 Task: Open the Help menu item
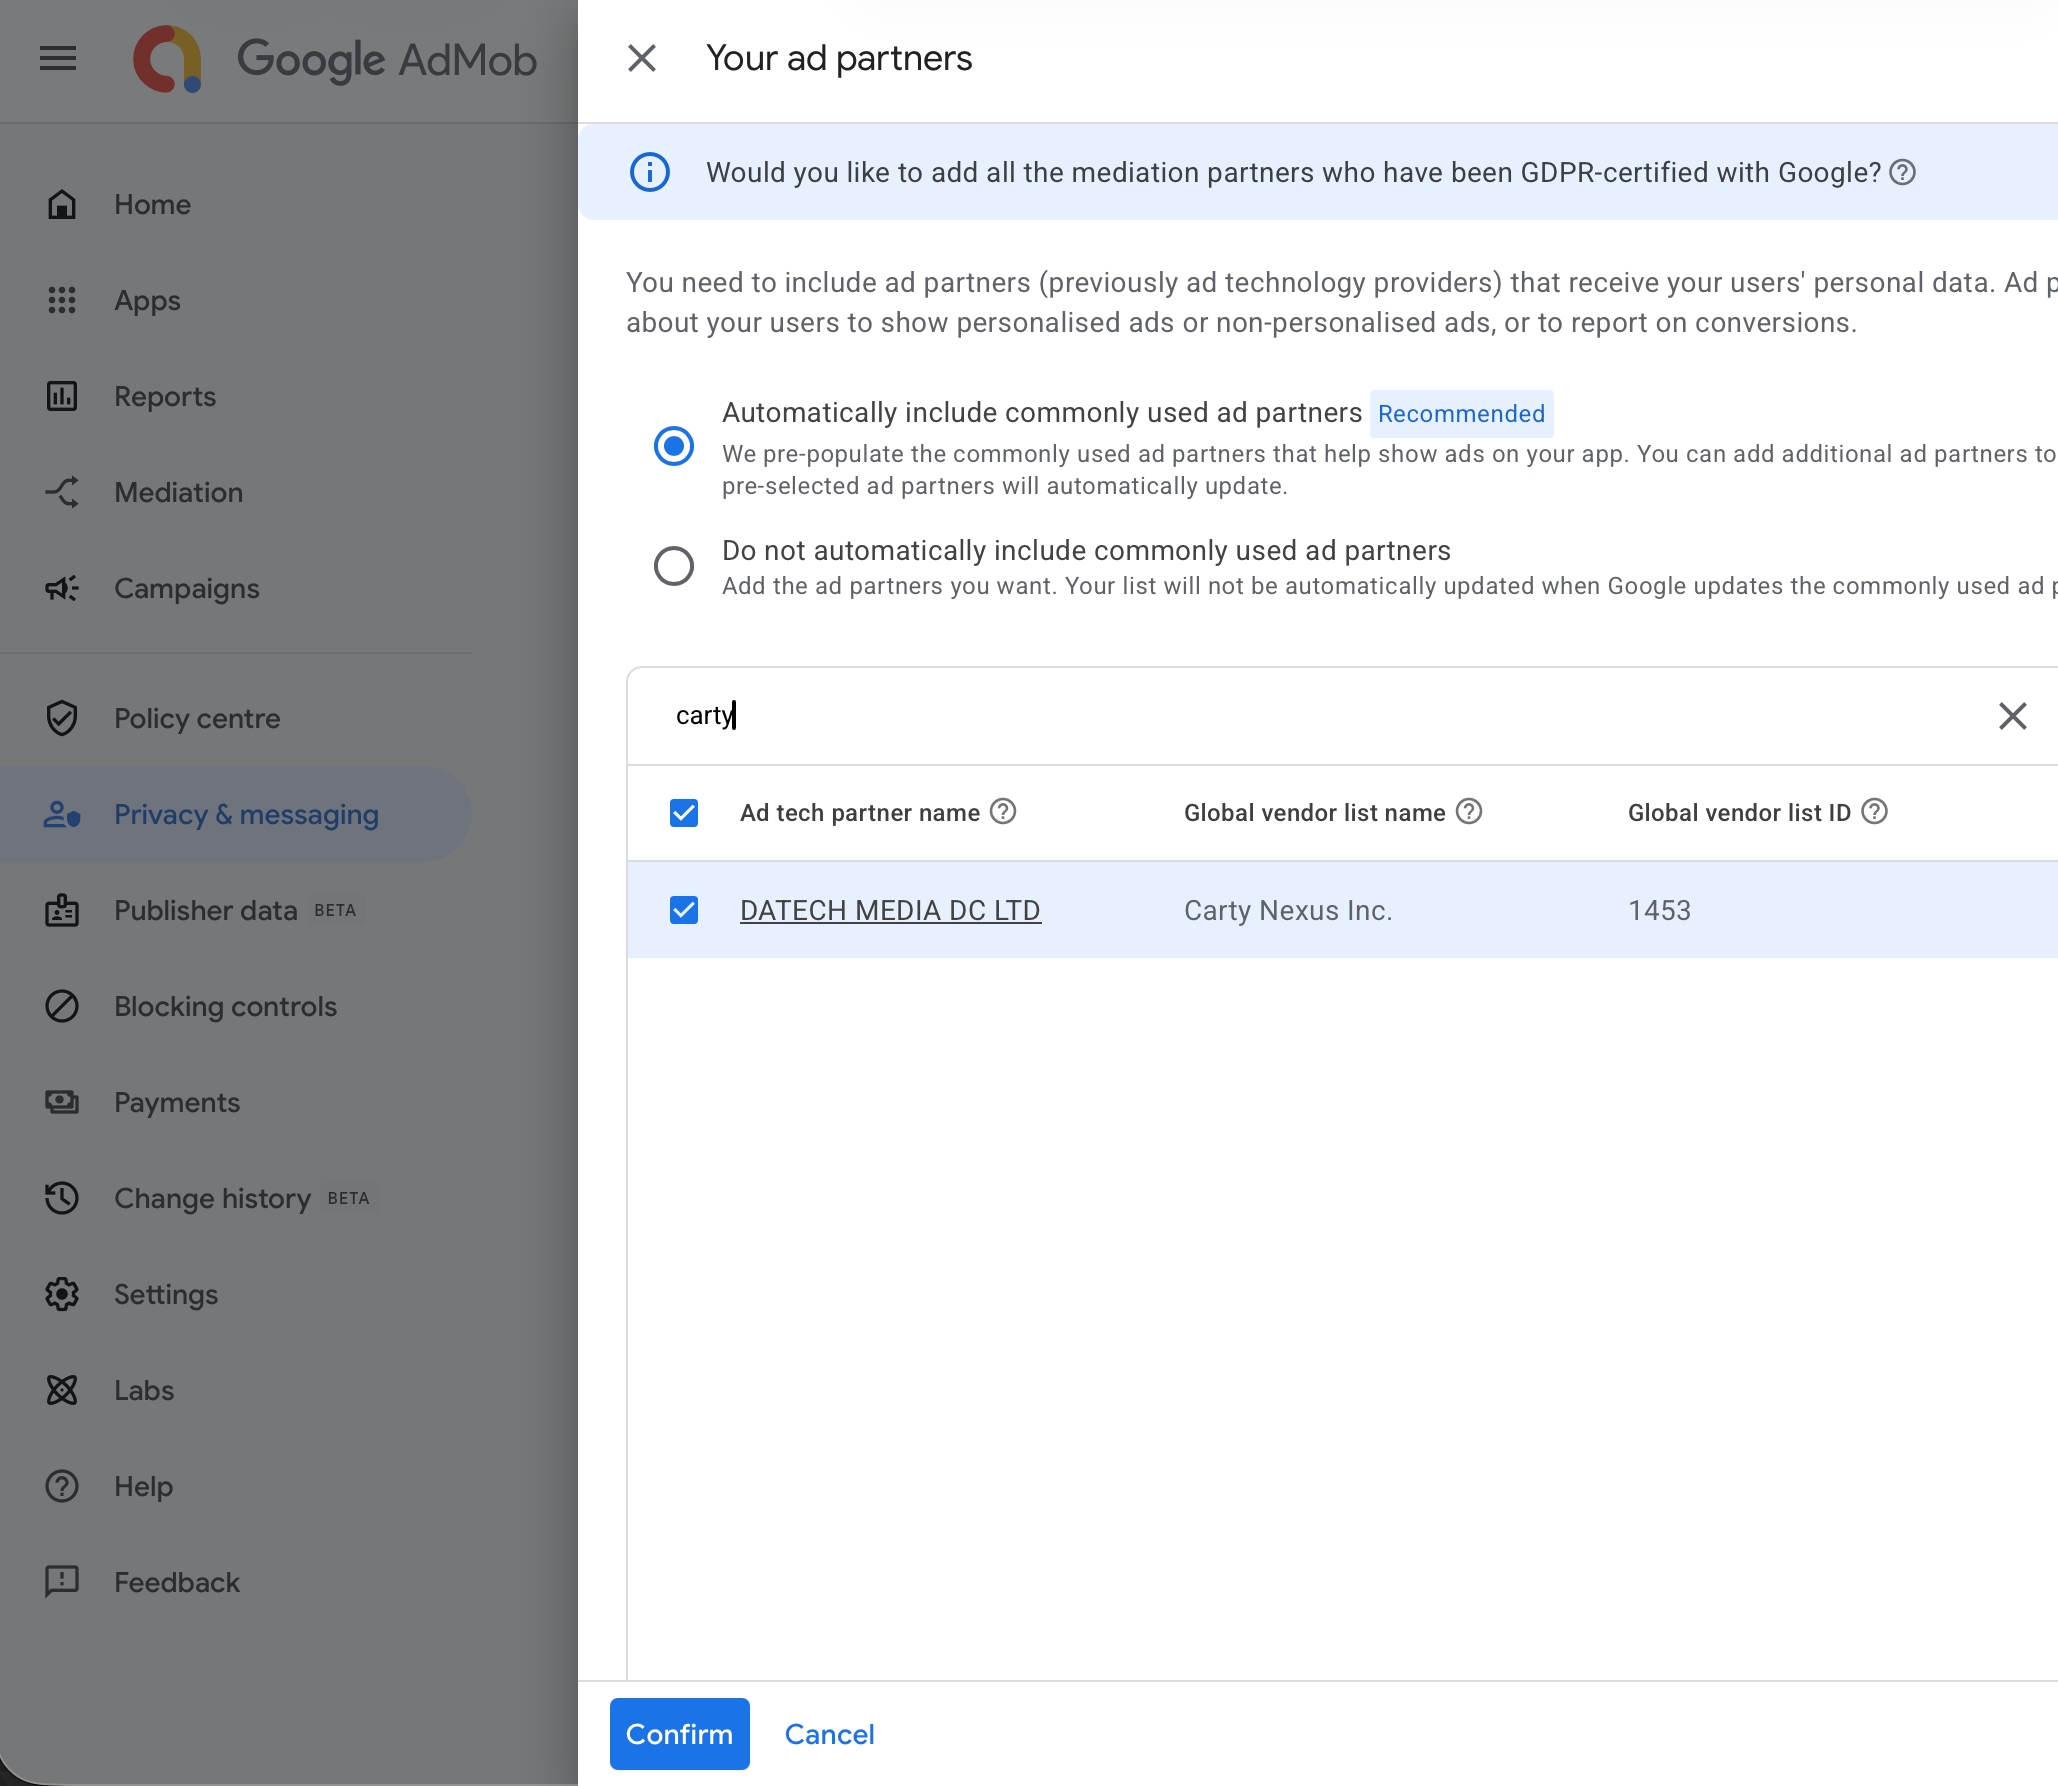(x=236, y=1486)
